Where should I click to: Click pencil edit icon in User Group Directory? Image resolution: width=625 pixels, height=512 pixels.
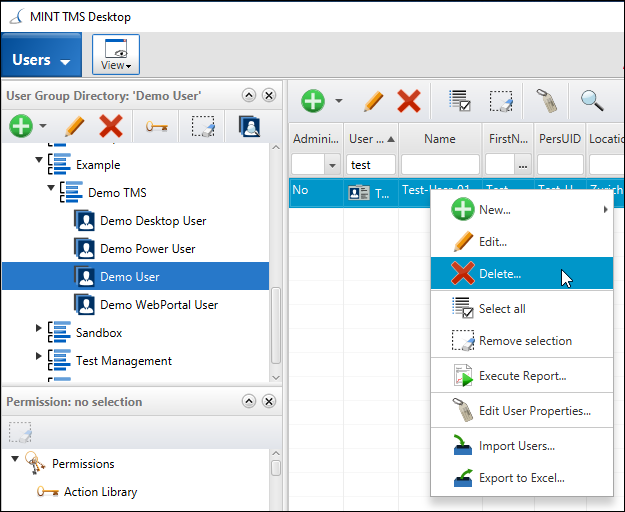tap(75, 126)
